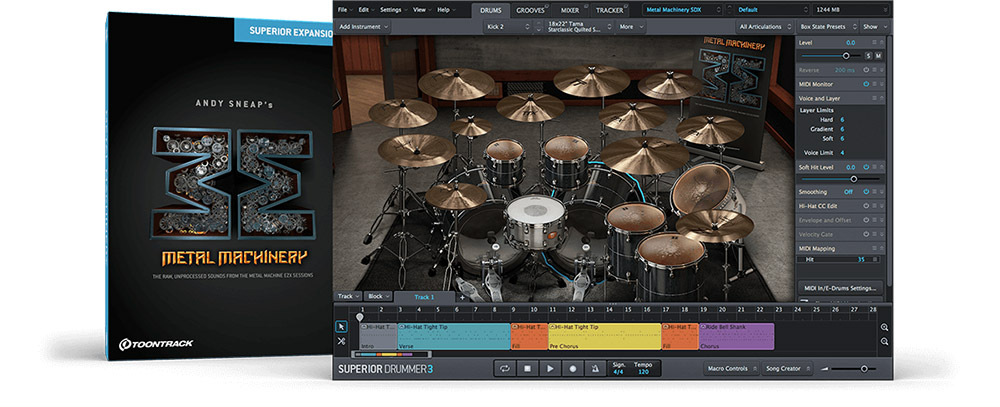This screenshot has height=407, width=1000.
Task: Switch to the MIXER tab
Action: coord(570,10)
